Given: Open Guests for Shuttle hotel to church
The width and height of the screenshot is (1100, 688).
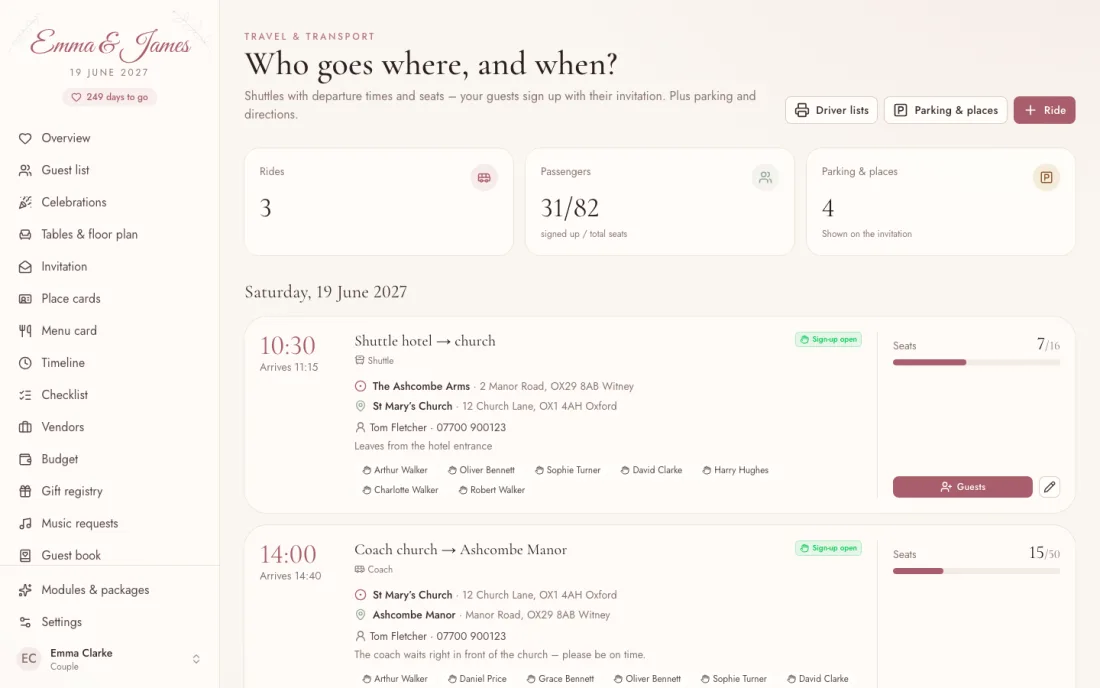Looking at the screenshot, I should (x=962, y=487).
